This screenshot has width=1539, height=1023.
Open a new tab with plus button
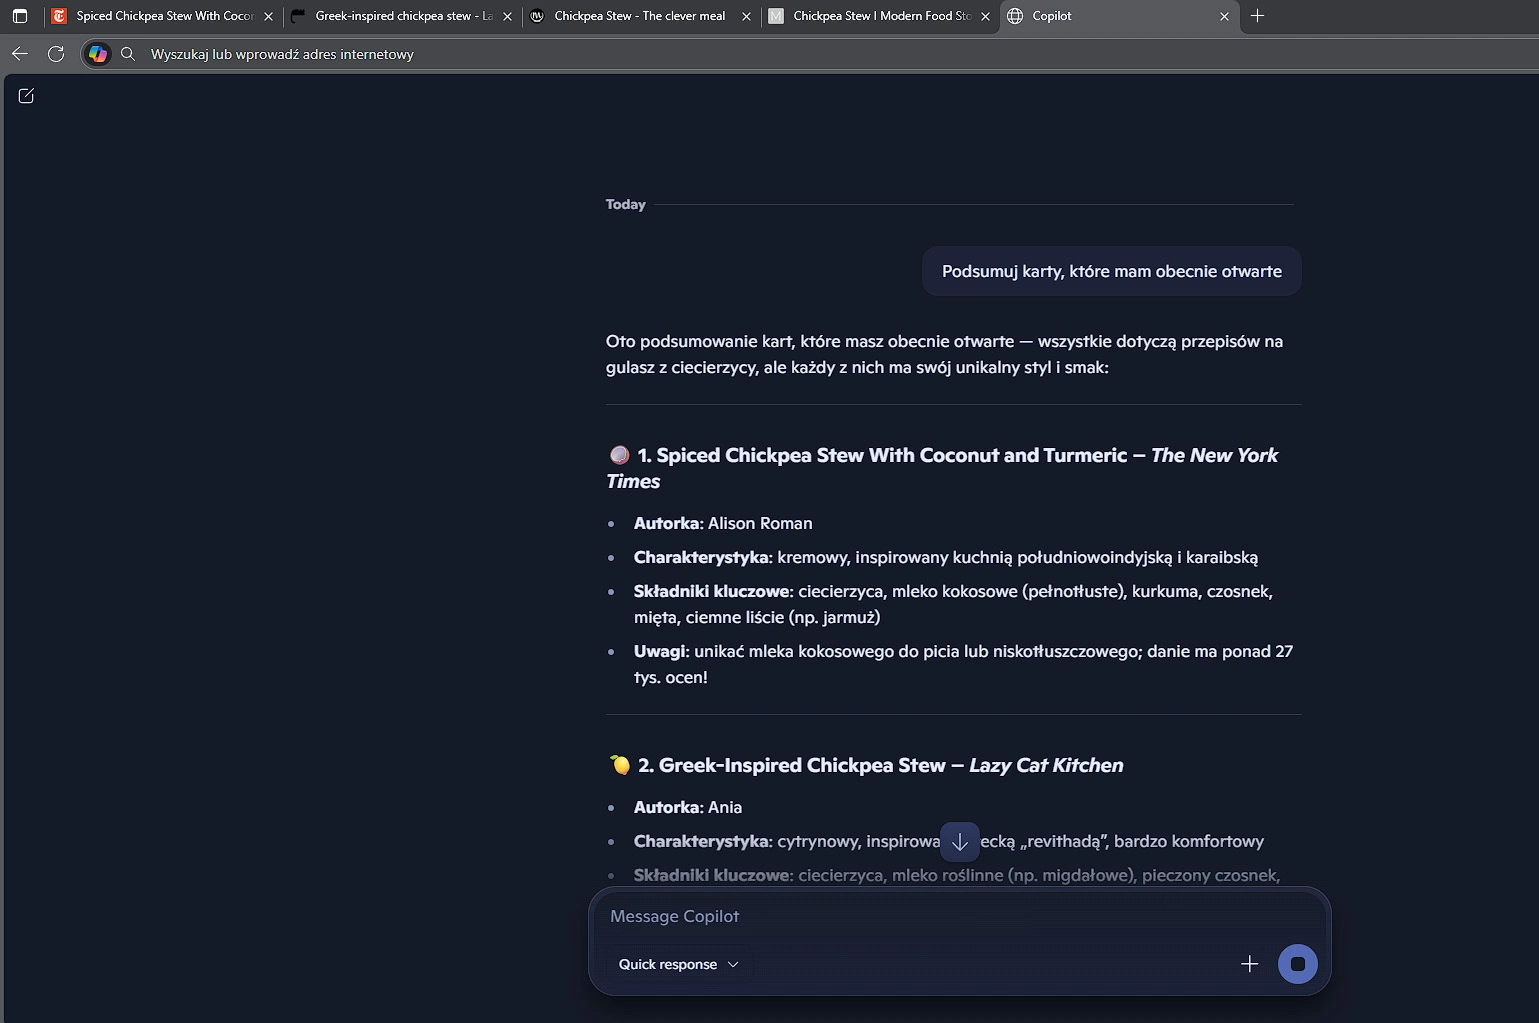click(1257, 16)
